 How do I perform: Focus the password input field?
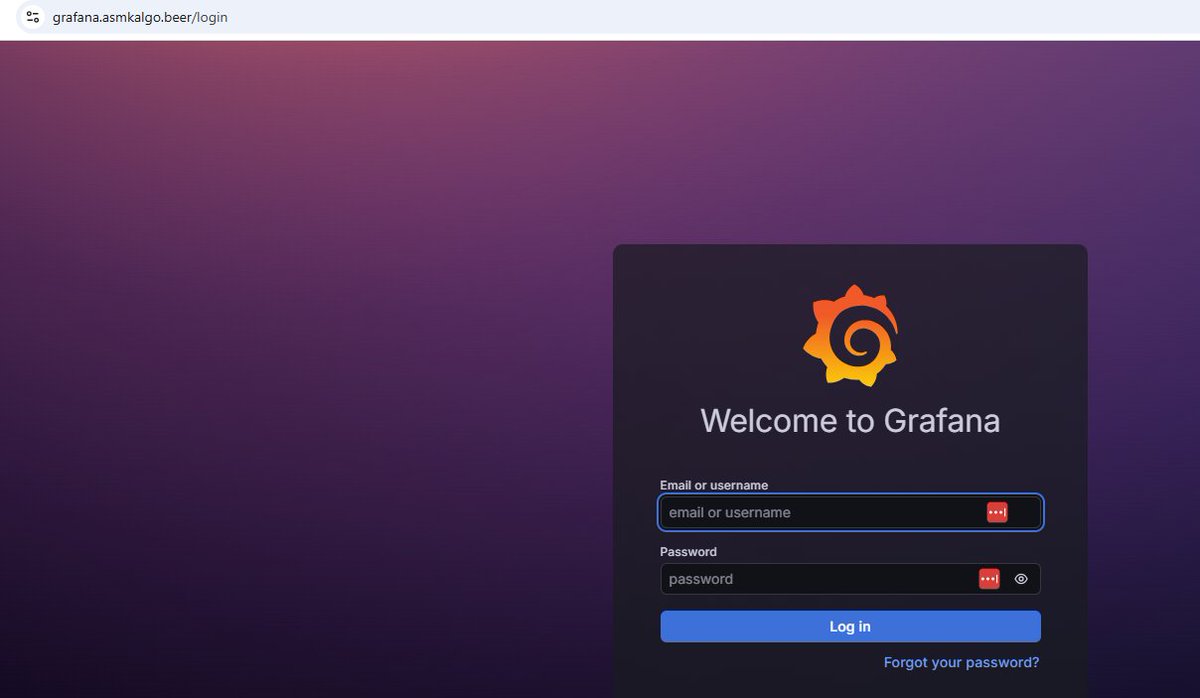click(x=850, y=579)
